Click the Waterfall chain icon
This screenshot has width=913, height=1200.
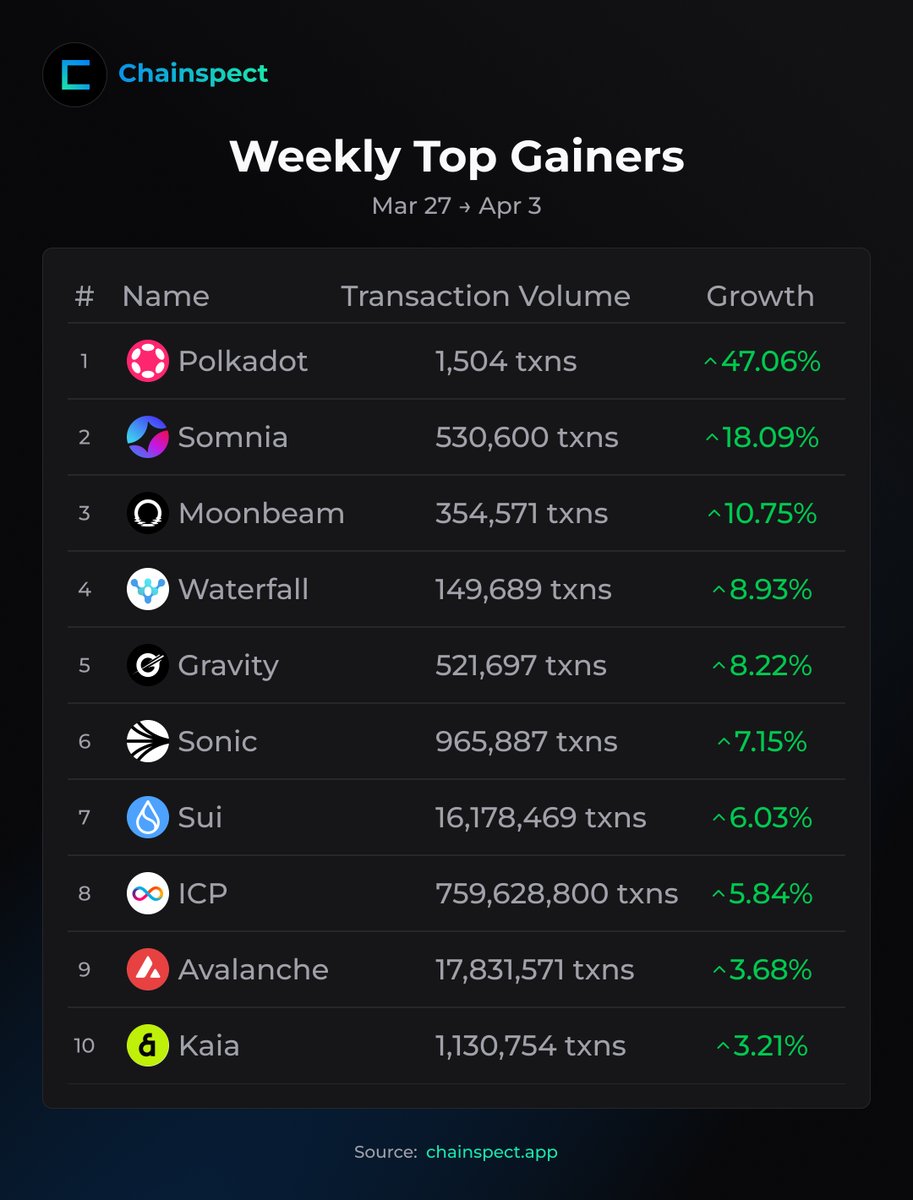tap(148, 589)
